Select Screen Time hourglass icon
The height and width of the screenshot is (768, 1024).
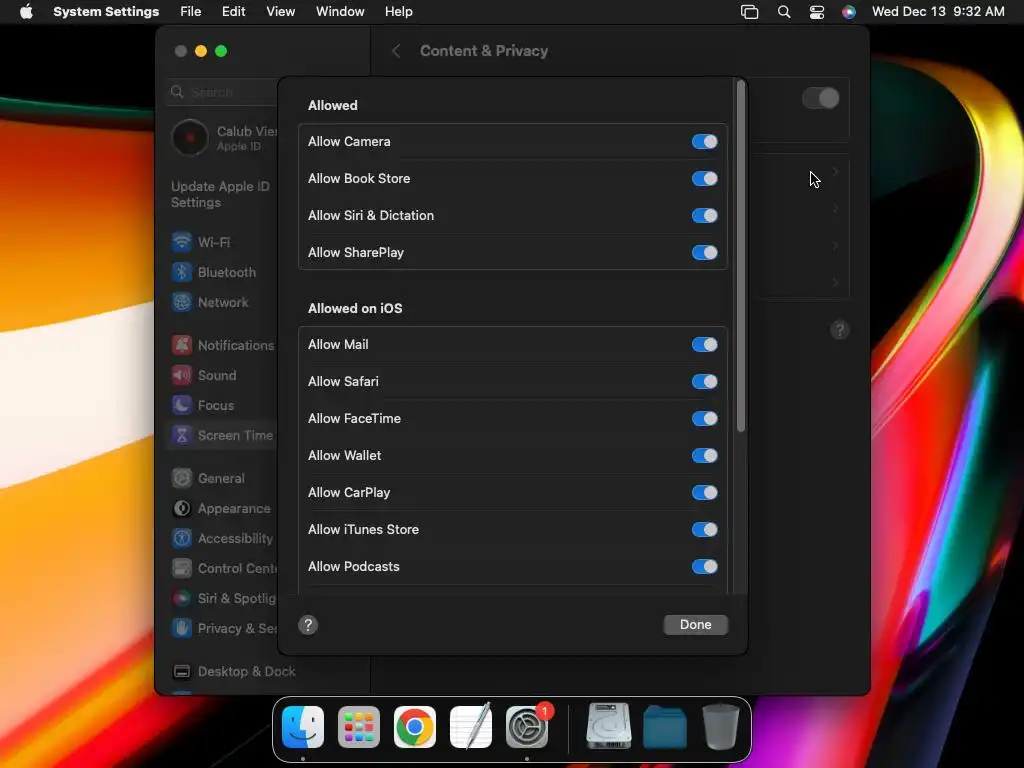point(182,435)
